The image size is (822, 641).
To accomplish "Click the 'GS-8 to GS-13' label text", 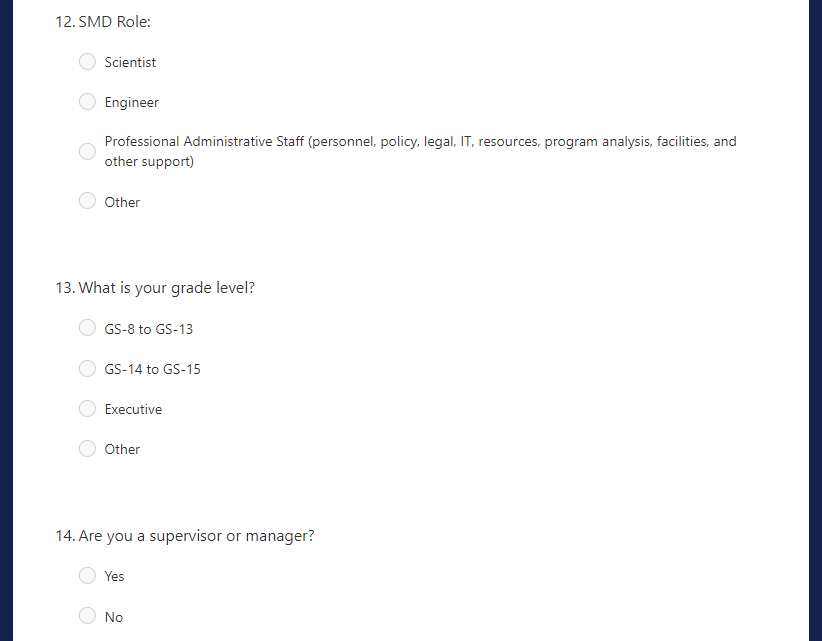I will (148, 329).
